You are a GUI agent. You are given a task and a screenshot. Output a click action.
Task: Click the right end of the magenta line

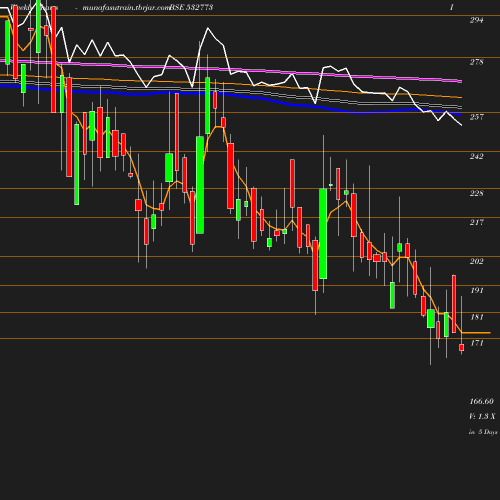click(x=460, y=81)
